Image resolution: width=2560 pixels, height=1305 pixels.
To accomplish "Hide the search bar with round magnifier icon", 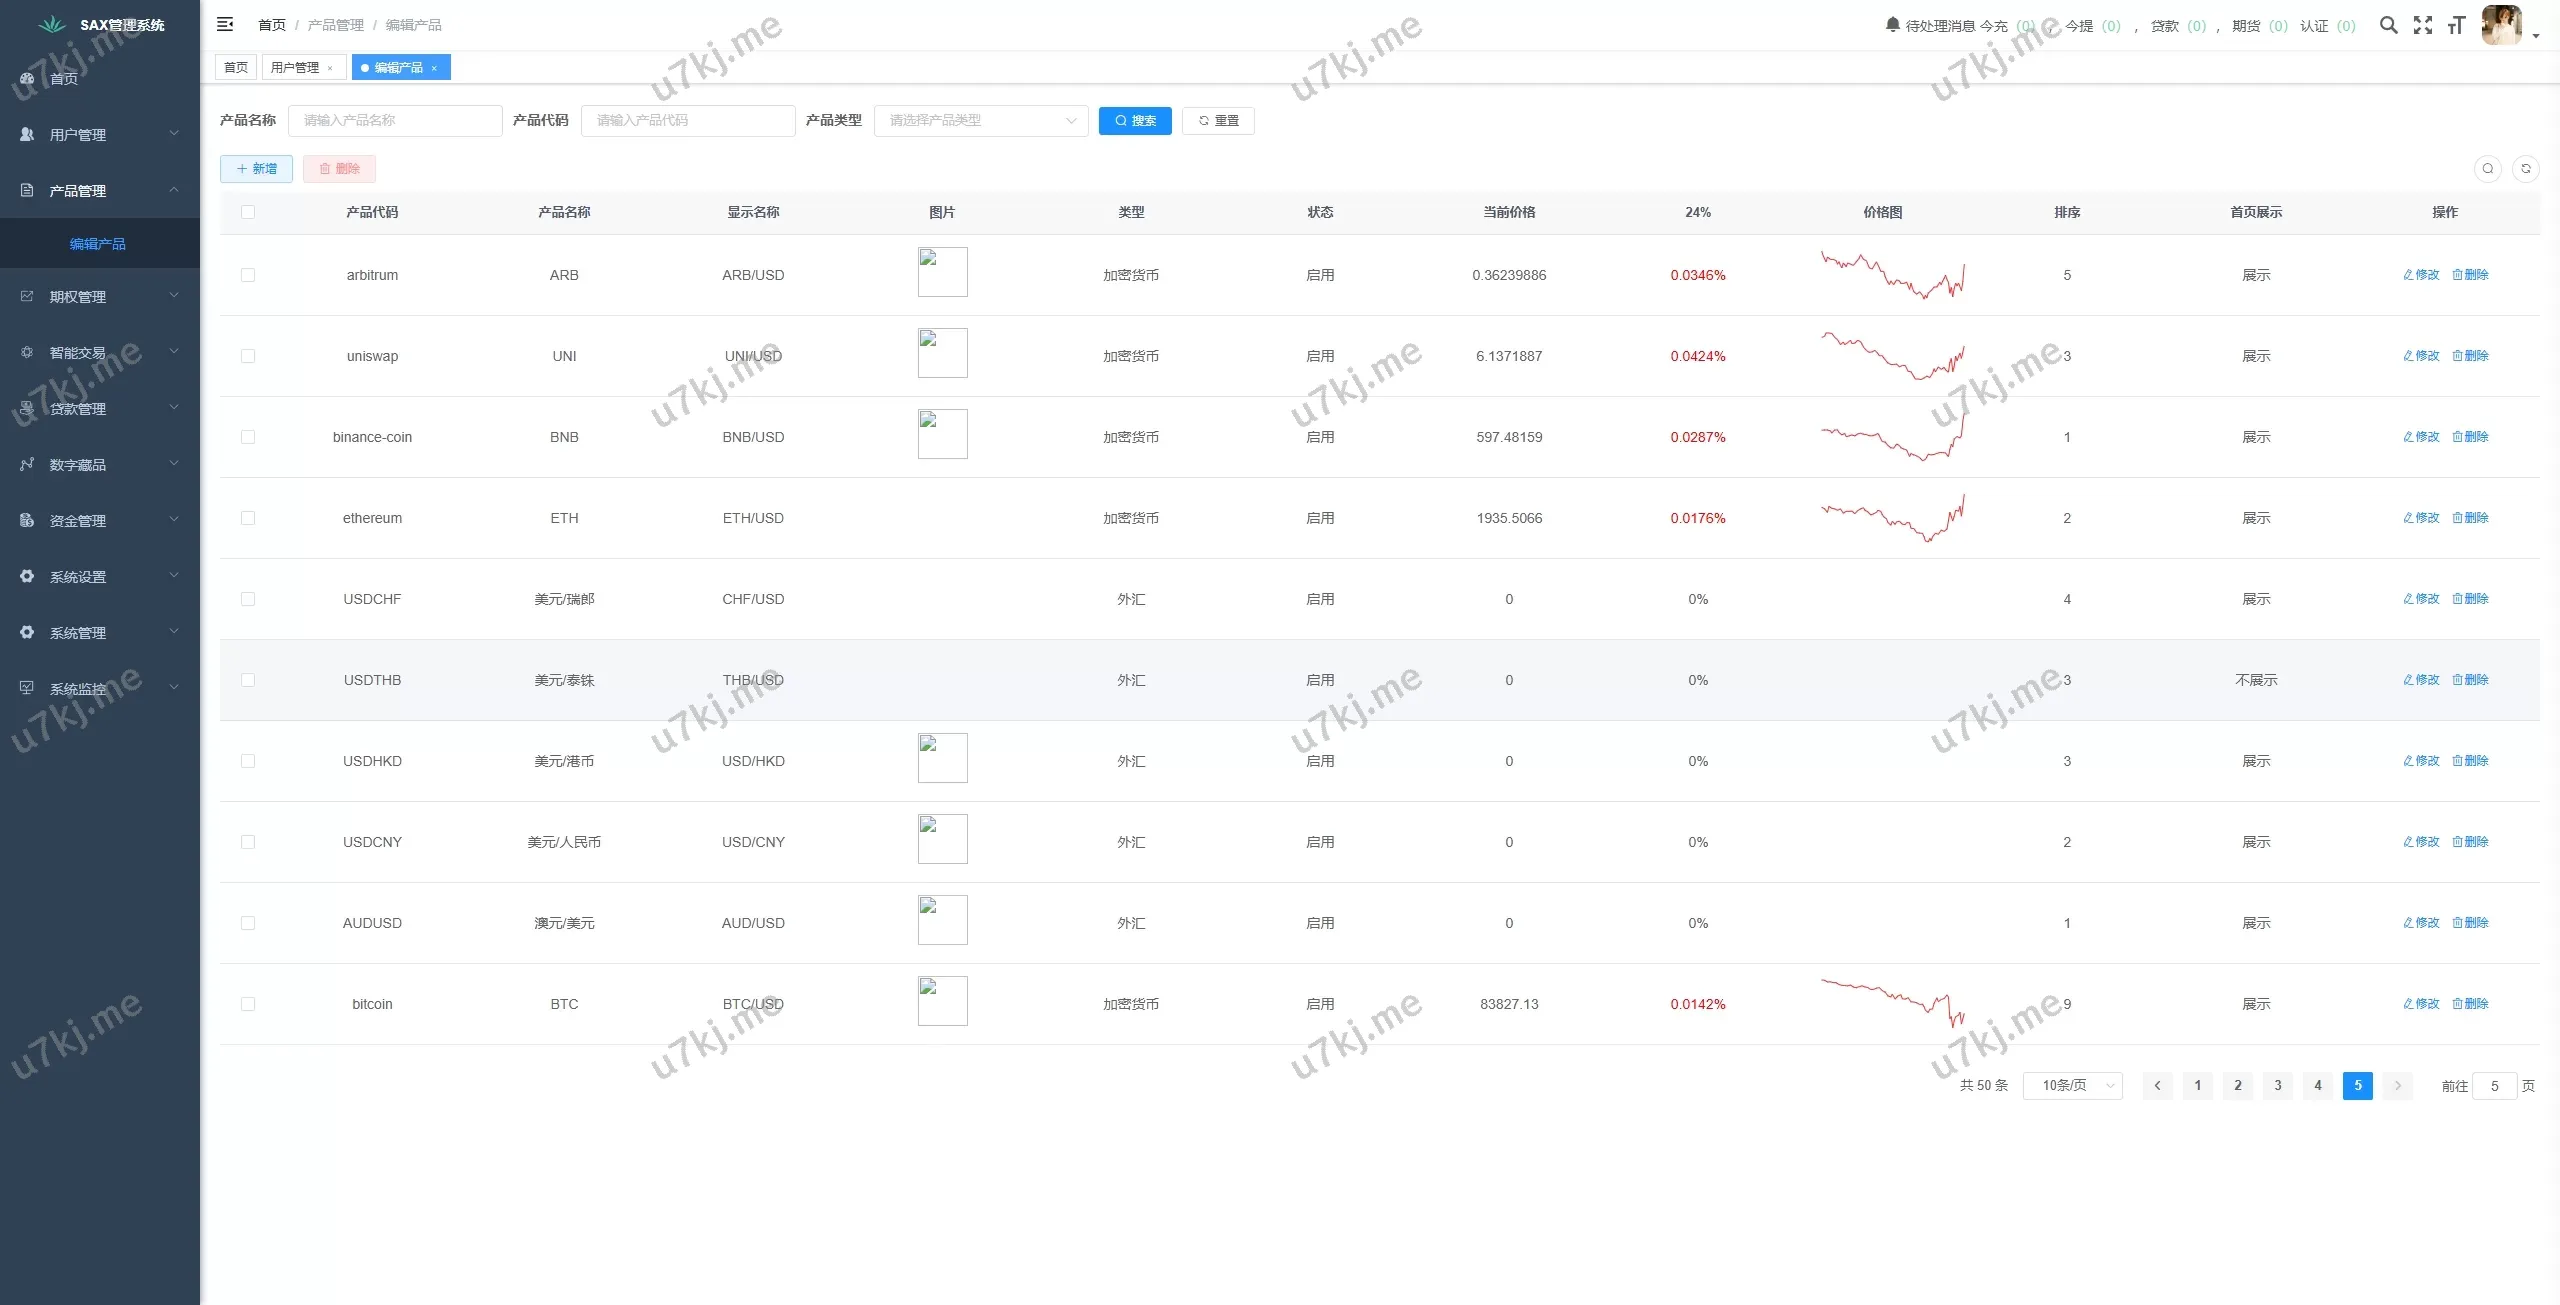I will pos(2487,169).
